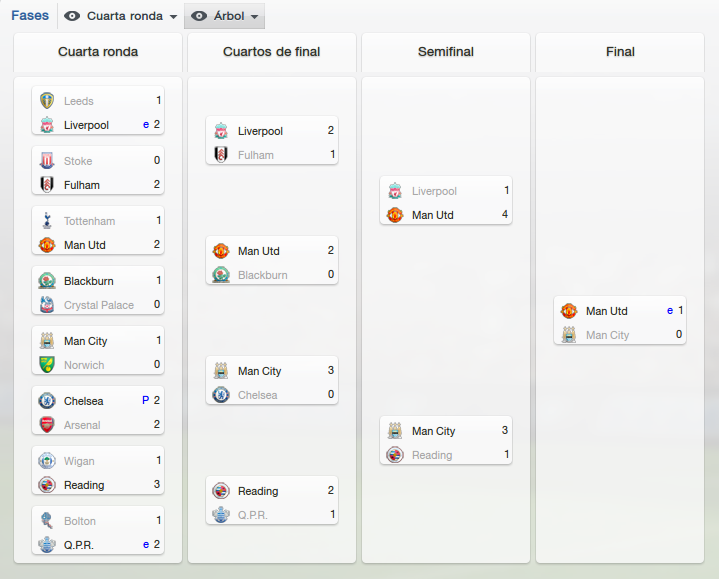Open Man City link in the Final

[x=607, y=335]
